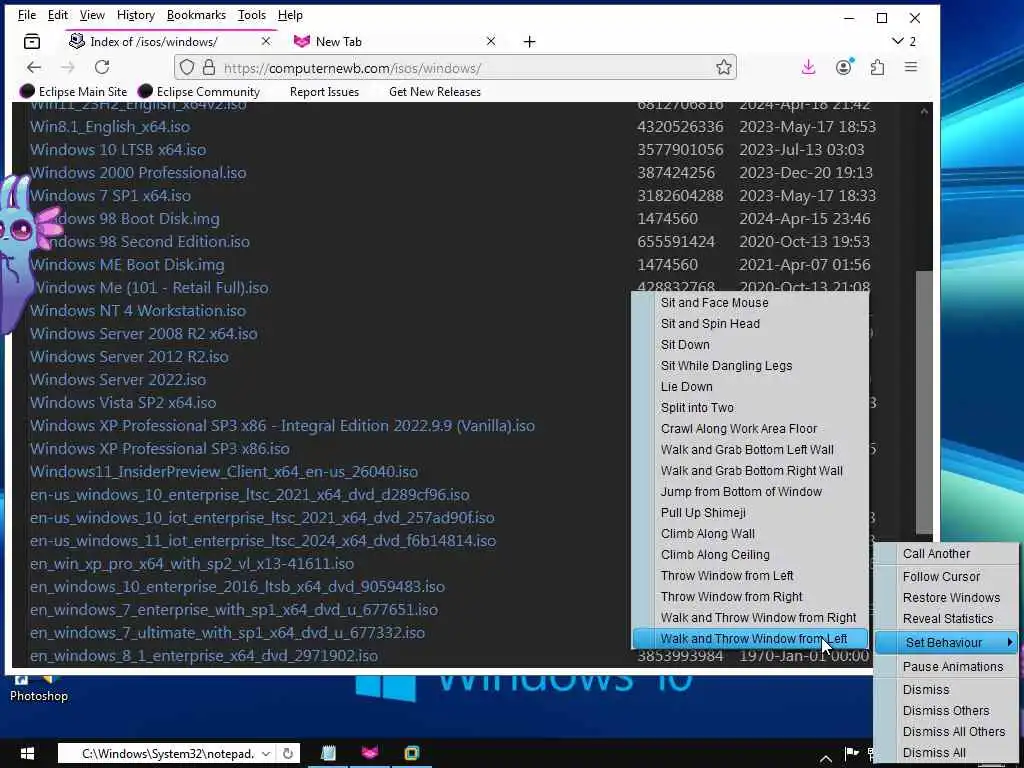The image size is (1024, 768).
Task: Open en_windows_7_ultimate_with_sp1 iso link
Action: point(227,632)
